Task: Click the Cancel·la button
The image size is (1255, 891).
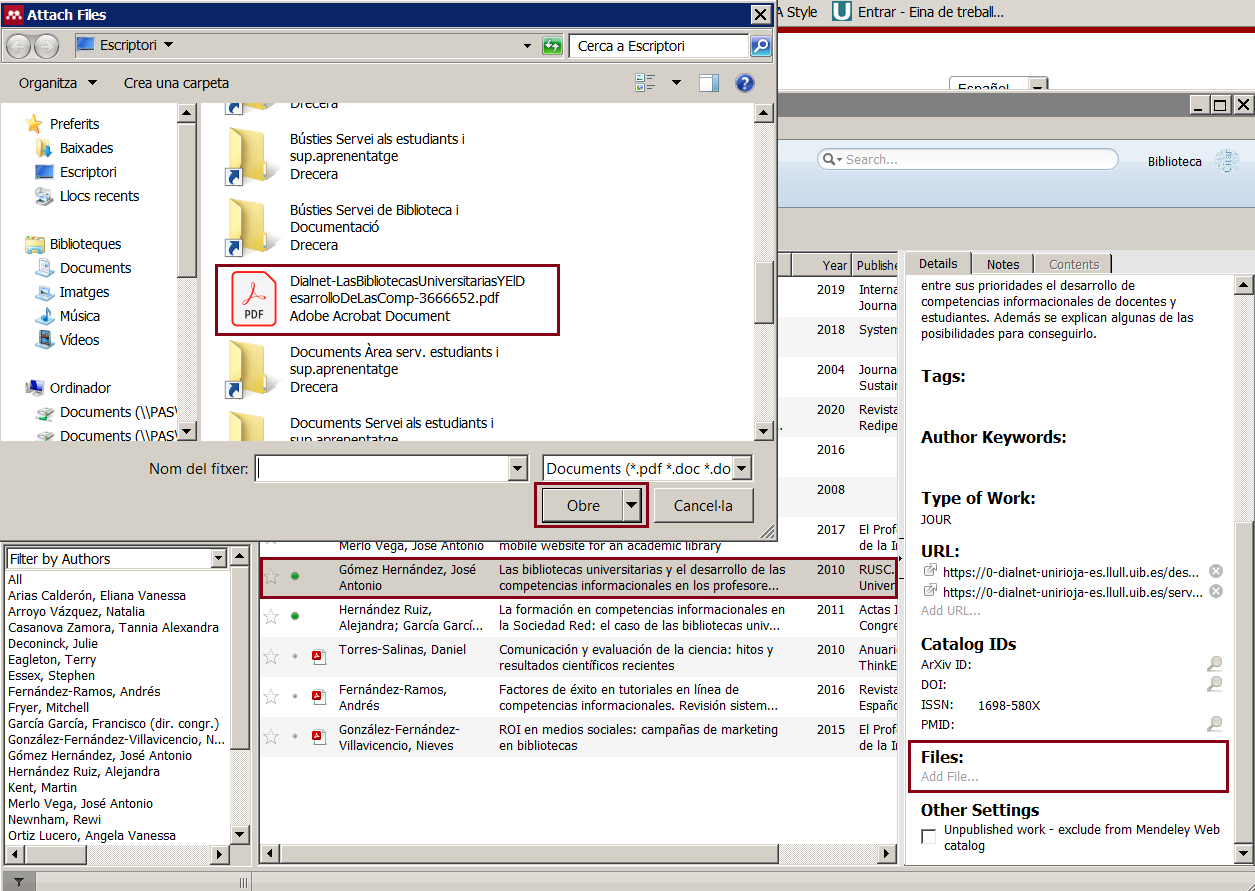Action: (703, 506)
